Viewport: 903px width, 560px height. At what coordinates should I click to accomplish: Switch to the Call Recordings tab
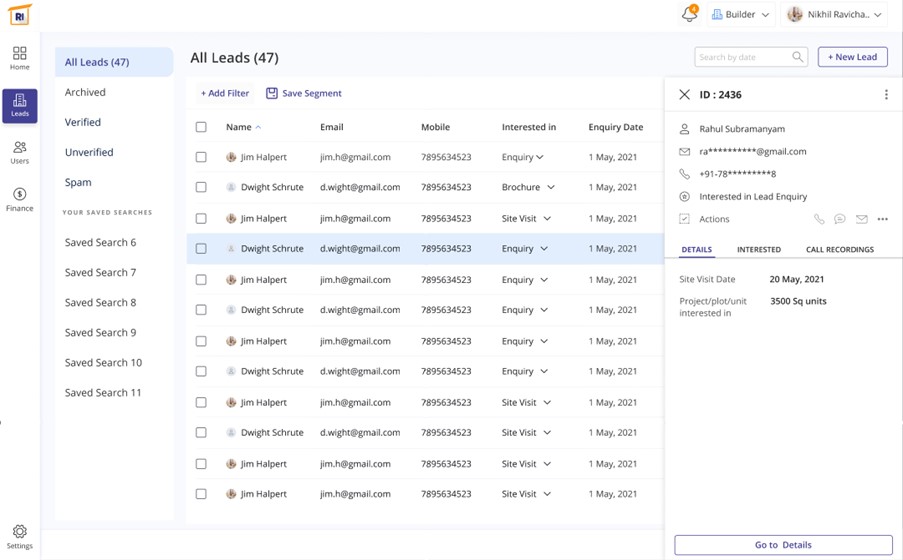(x=839, y=249)
